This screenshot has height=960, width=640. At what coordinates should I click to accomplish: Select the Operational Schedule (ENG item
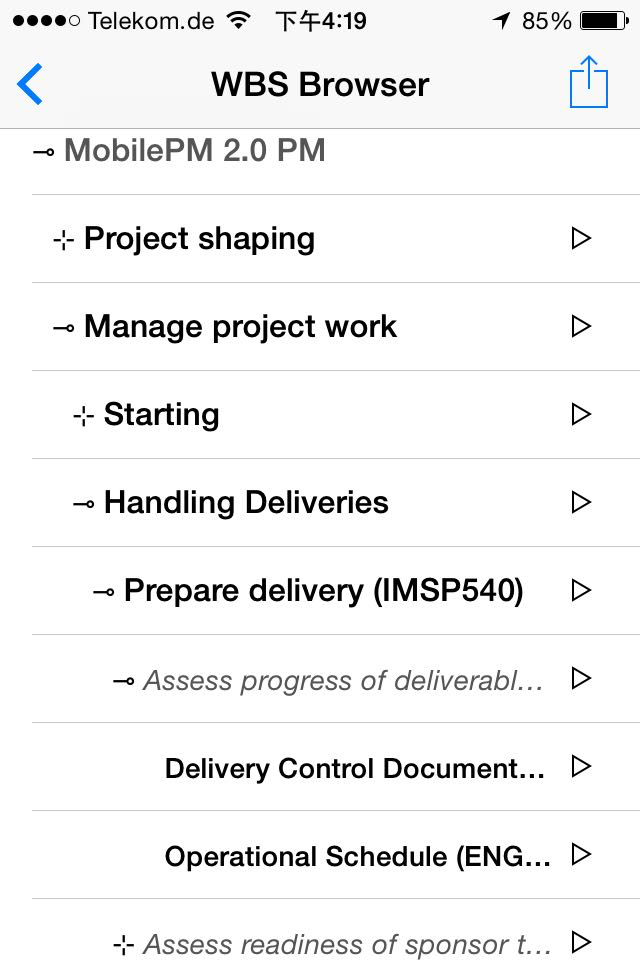pos(356,856)
